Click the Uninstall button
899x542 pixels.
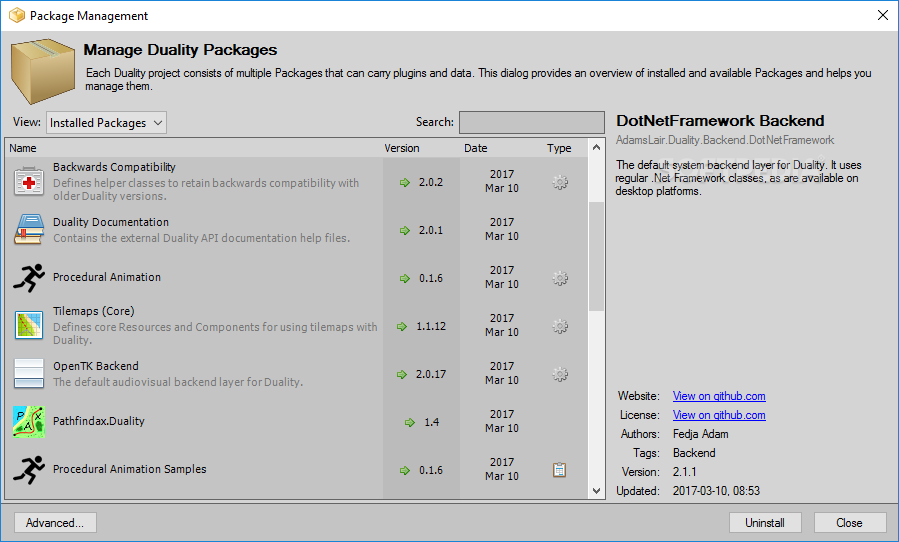(x=765, y=522)
